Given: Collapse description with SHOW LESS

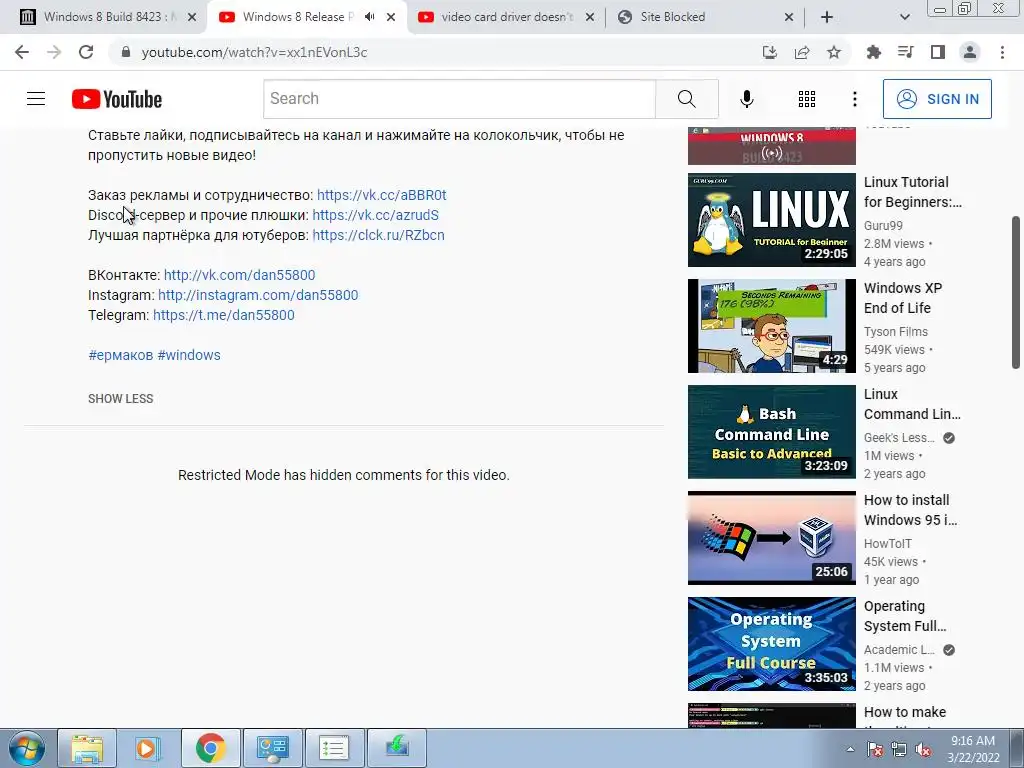Looking at the screenshot, I should click(121, 399).
